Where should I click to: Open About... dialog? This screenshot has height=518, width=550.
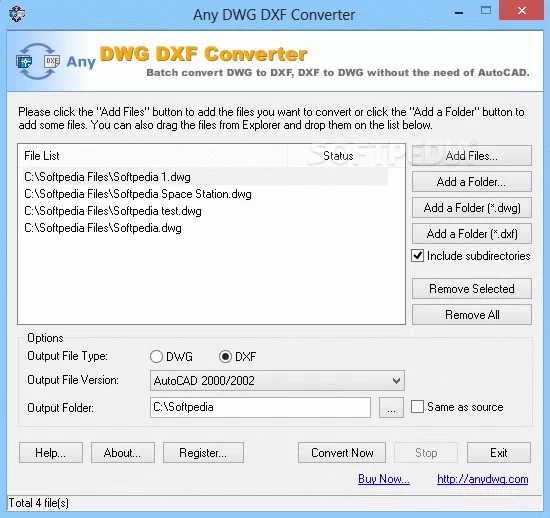point(123,453)
